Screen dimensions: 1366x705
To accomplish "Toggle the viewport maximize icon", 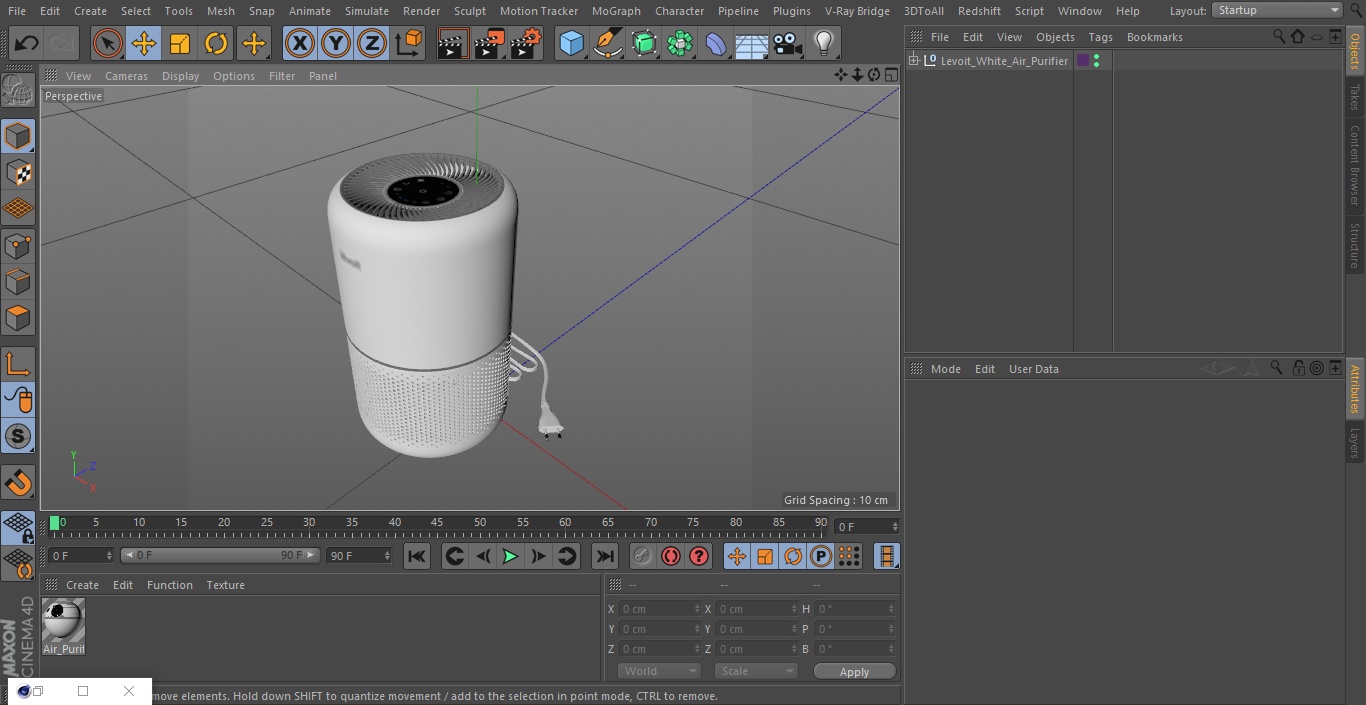I will 890,75.
